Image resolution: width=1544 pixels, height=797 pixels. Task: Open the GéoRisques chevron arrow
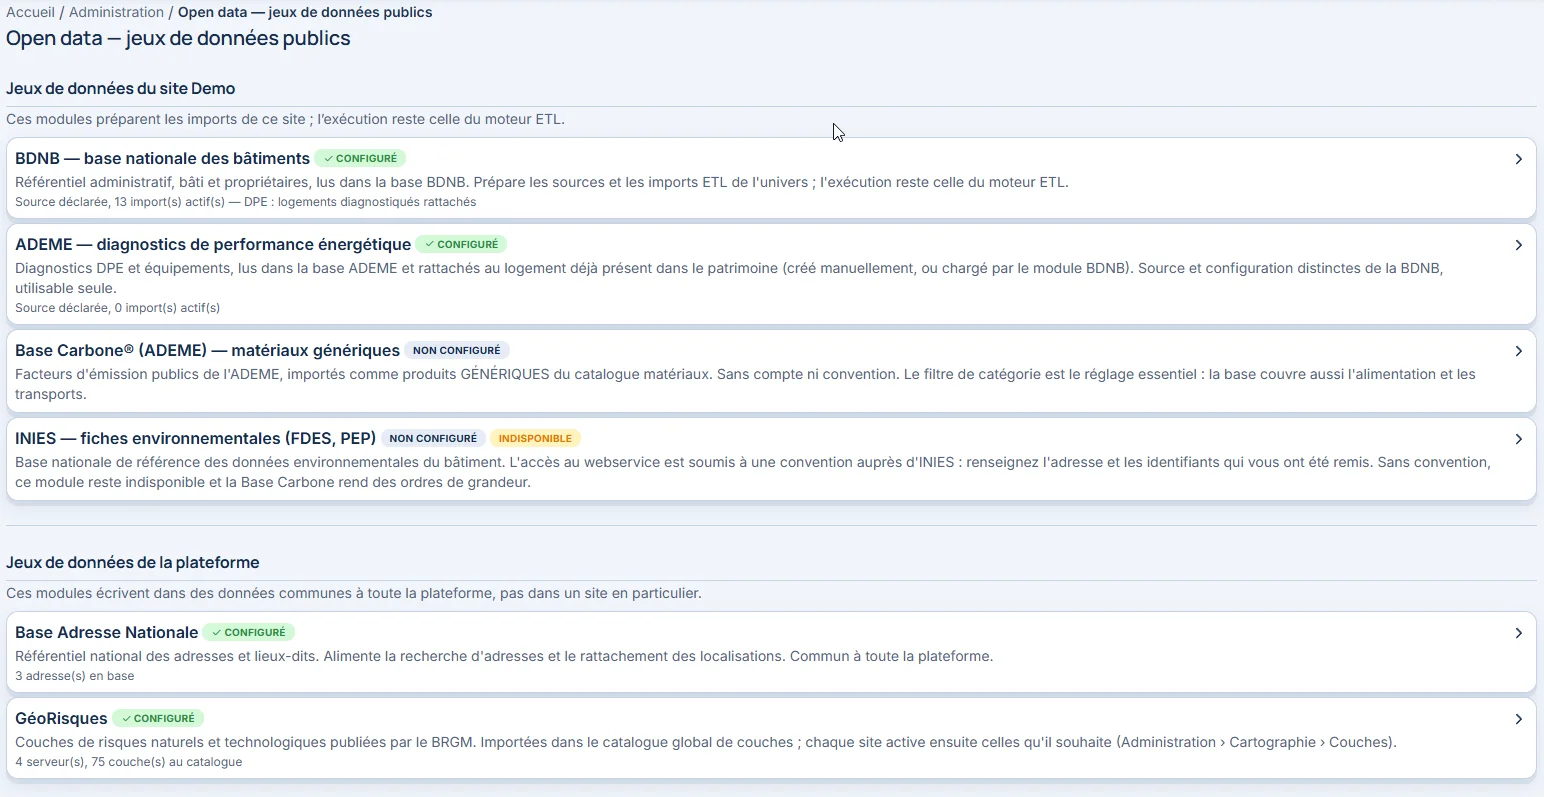(1518, 719)
